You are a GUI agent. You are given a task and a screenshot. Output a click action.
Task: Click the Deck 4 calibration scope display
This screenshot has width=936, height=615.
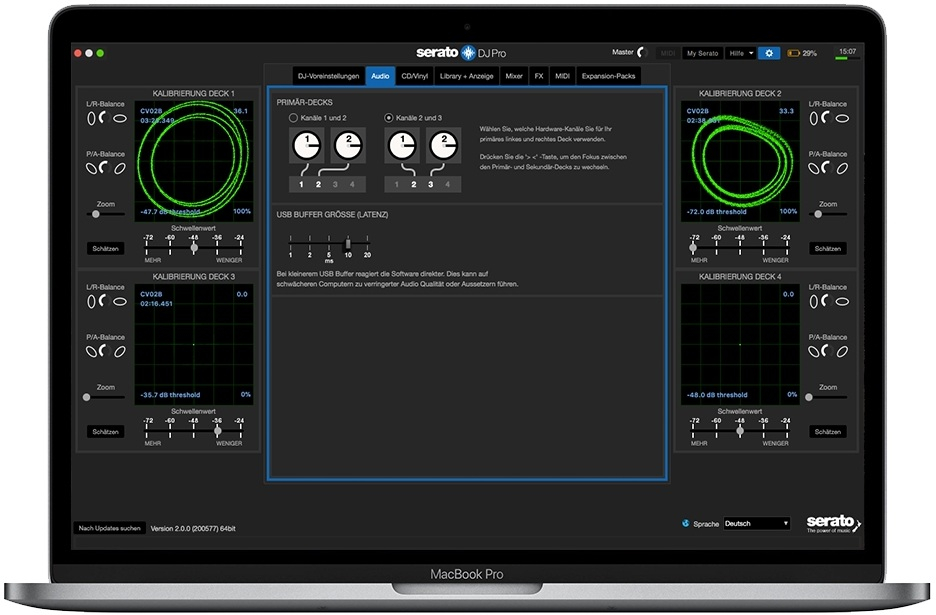(x=740, y=345)
